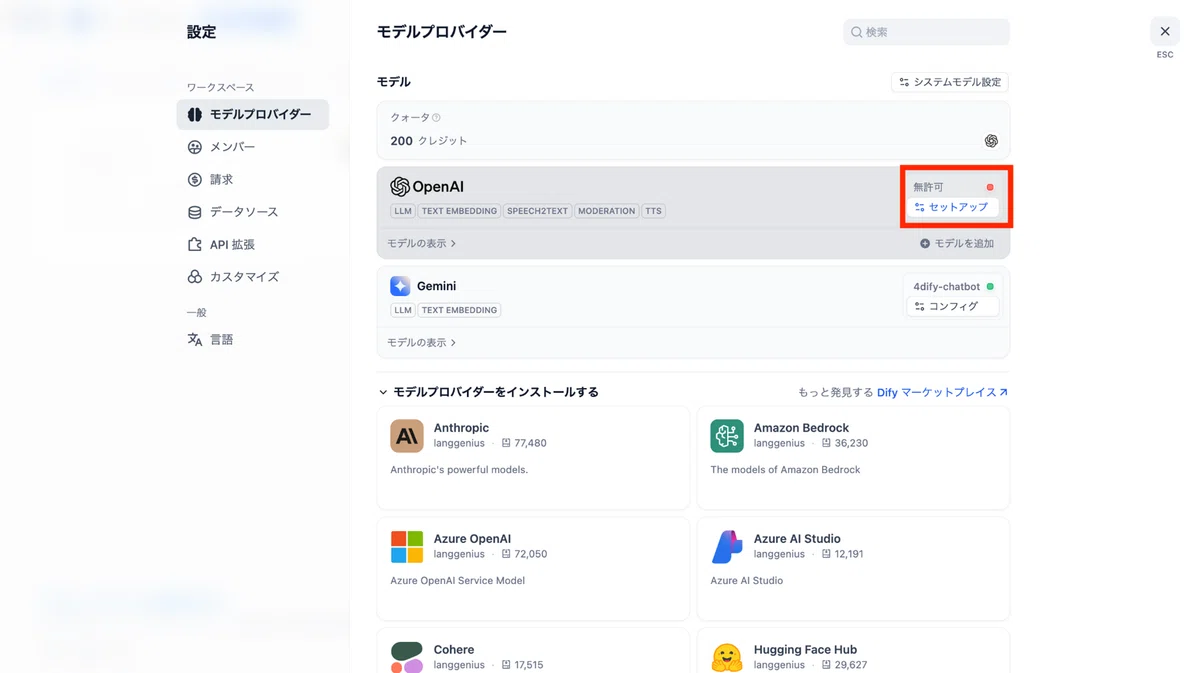
Task: Click the モデルプロバイダー brain icon in sidebar
Action: (195, 115)
